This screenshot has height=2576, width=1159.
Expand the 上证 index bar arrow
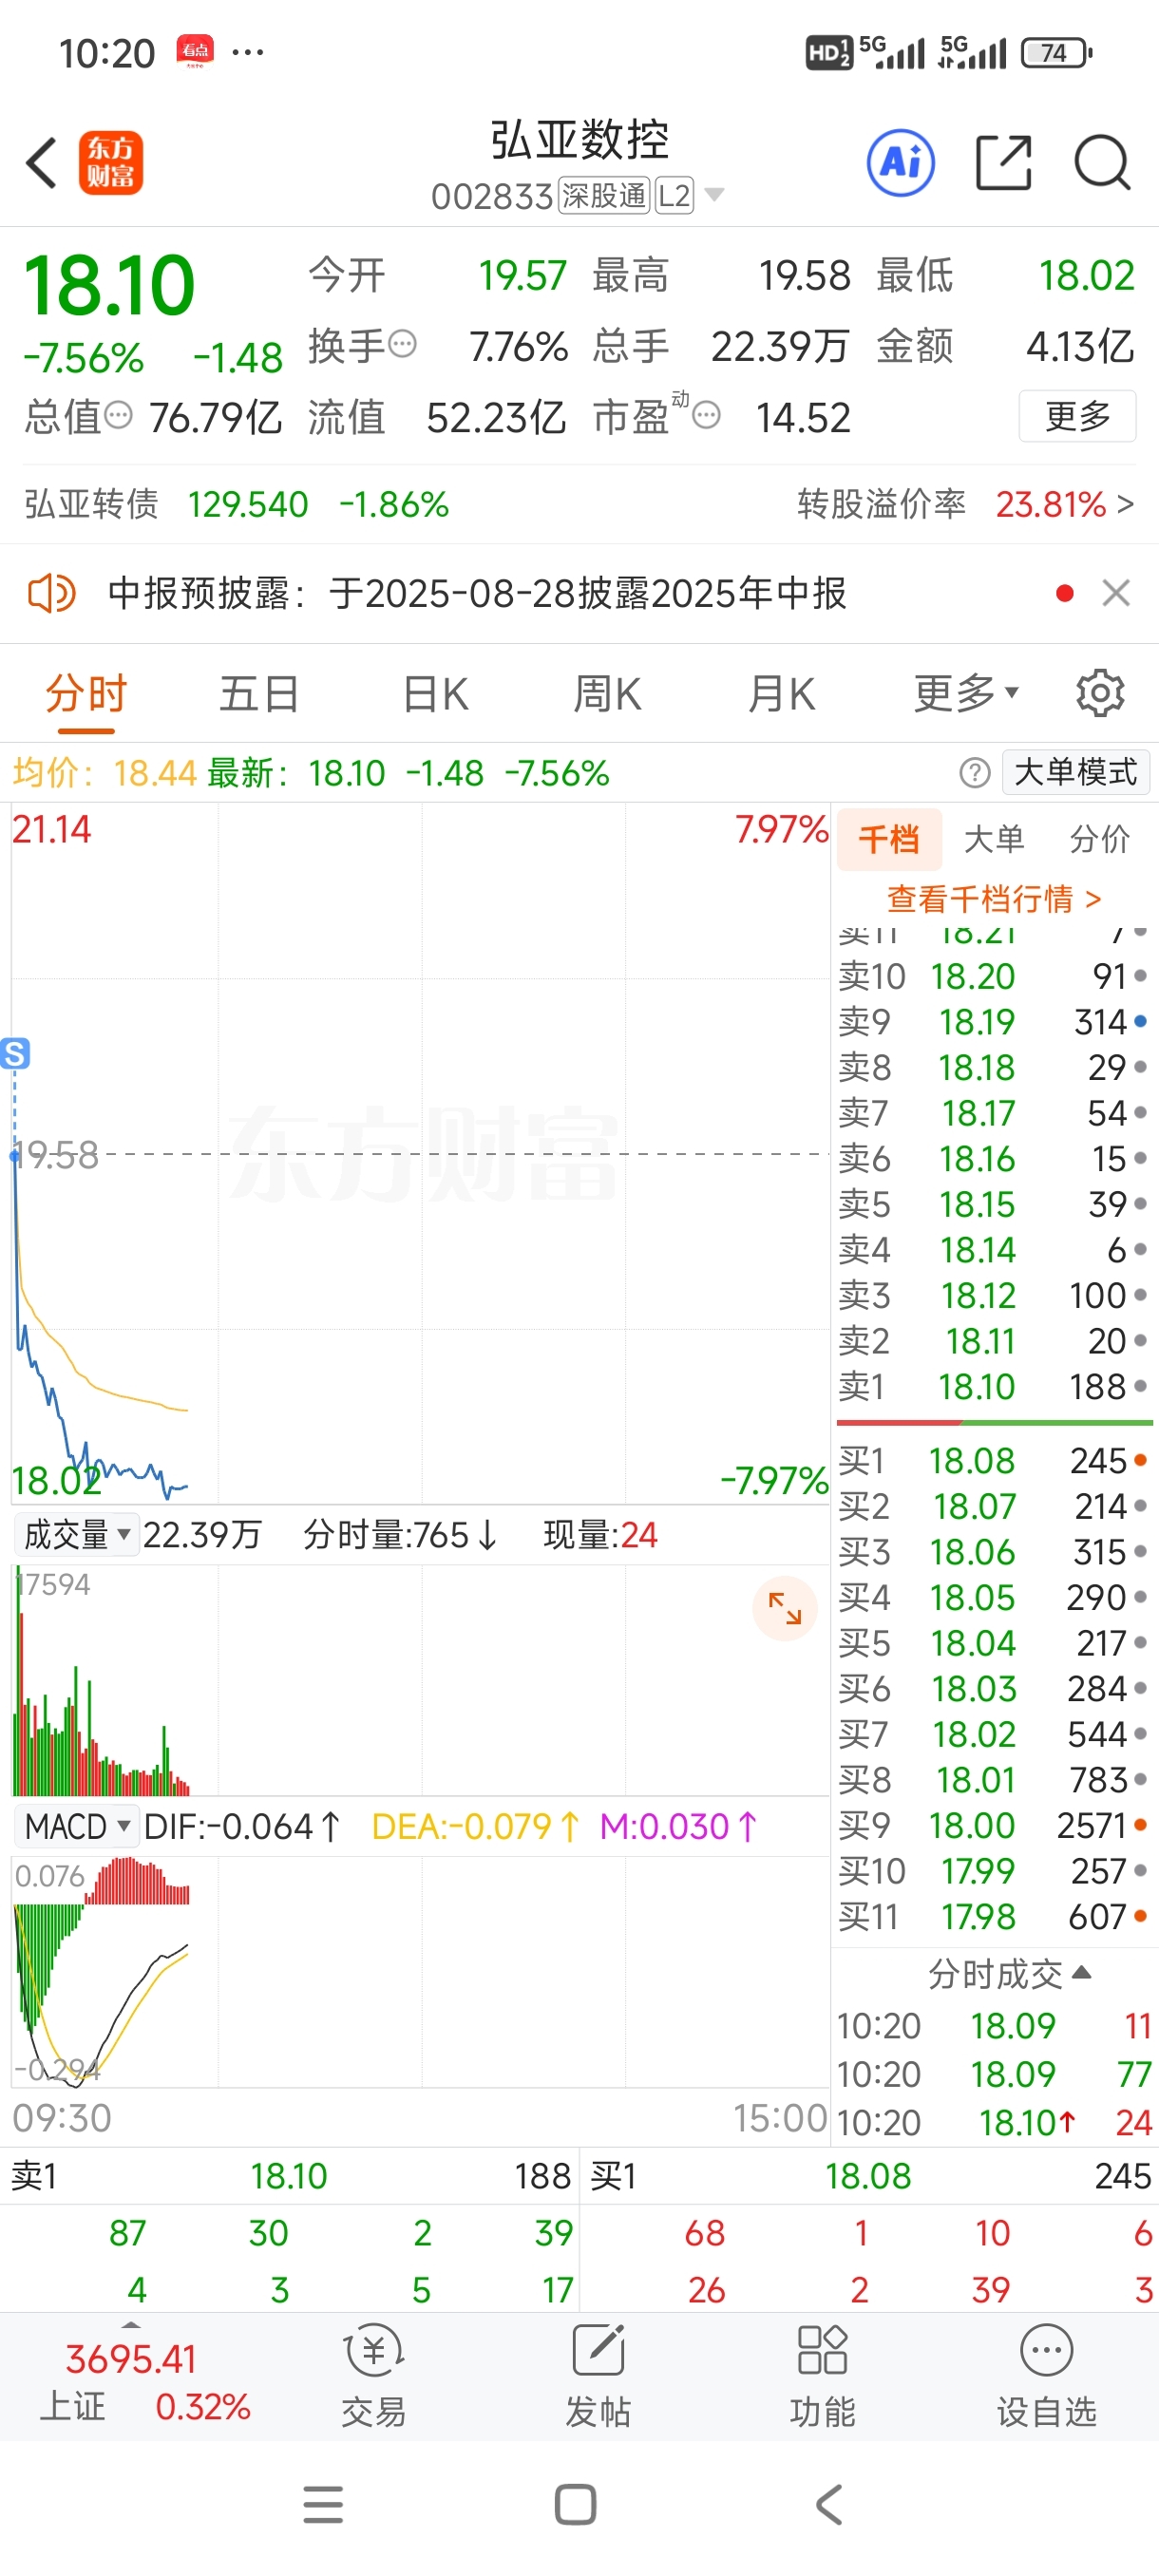click(131, 2325)
